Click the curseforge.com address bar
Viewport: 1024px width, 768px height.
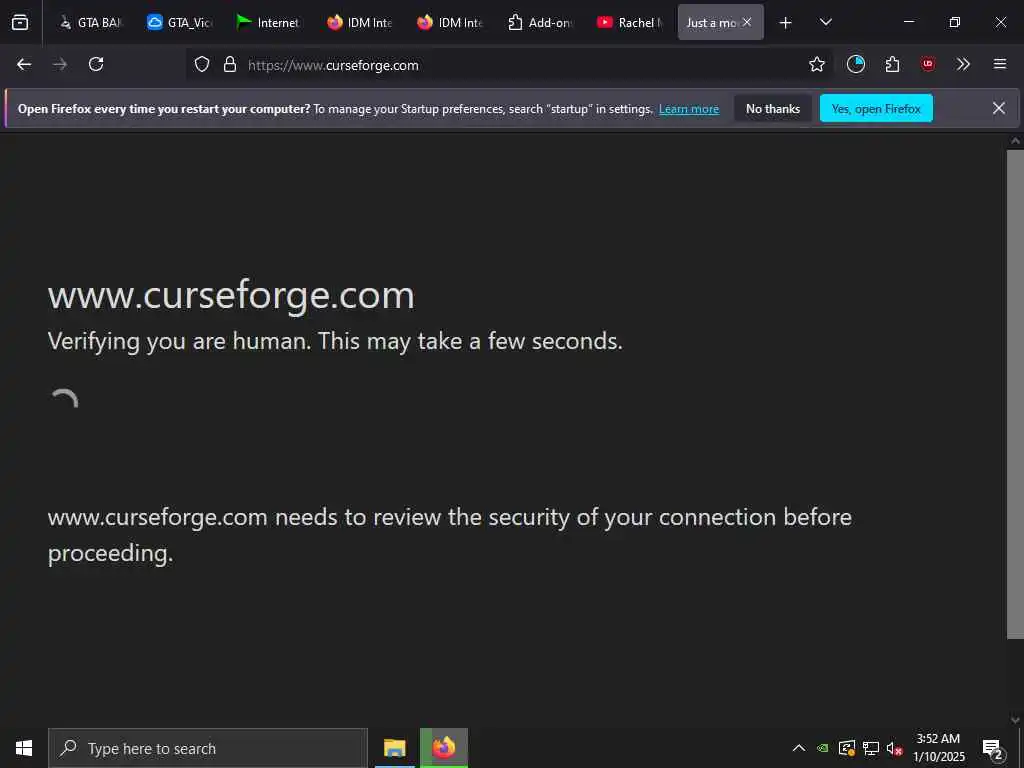click(x=509, y=65)
